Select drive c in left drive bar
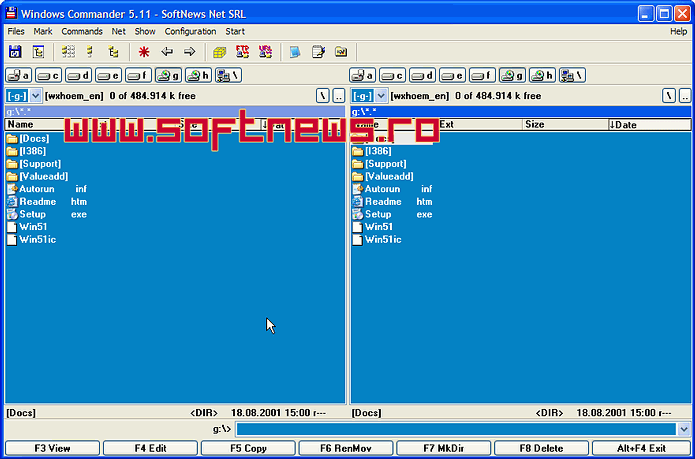Viewport: 695px width, 459px height. tap(48, 75)
